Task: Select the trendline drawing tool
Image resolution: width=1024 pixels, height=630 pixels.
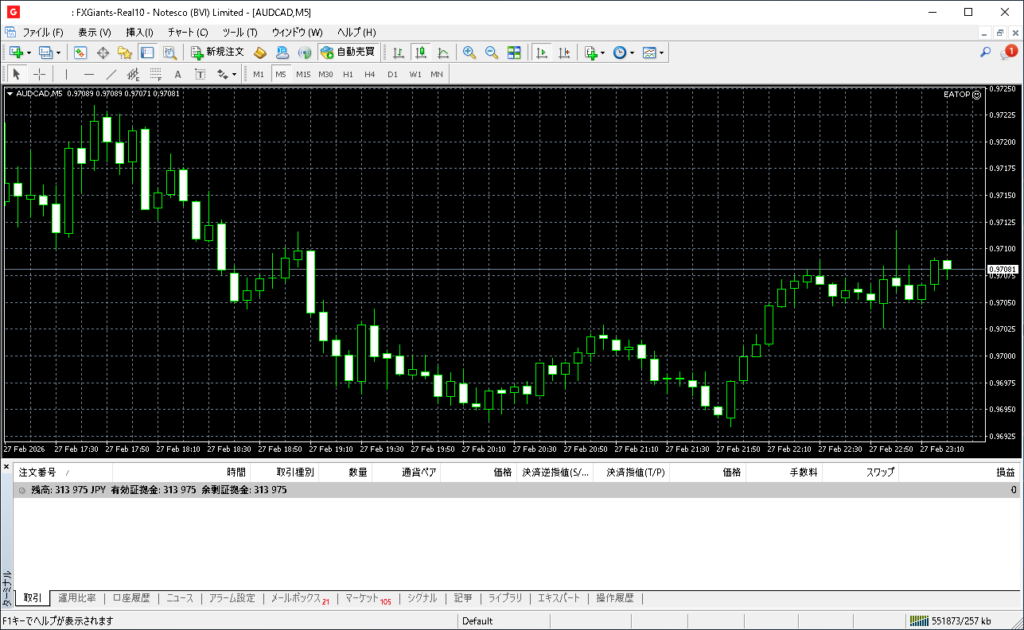Action: tap(111, 74)
